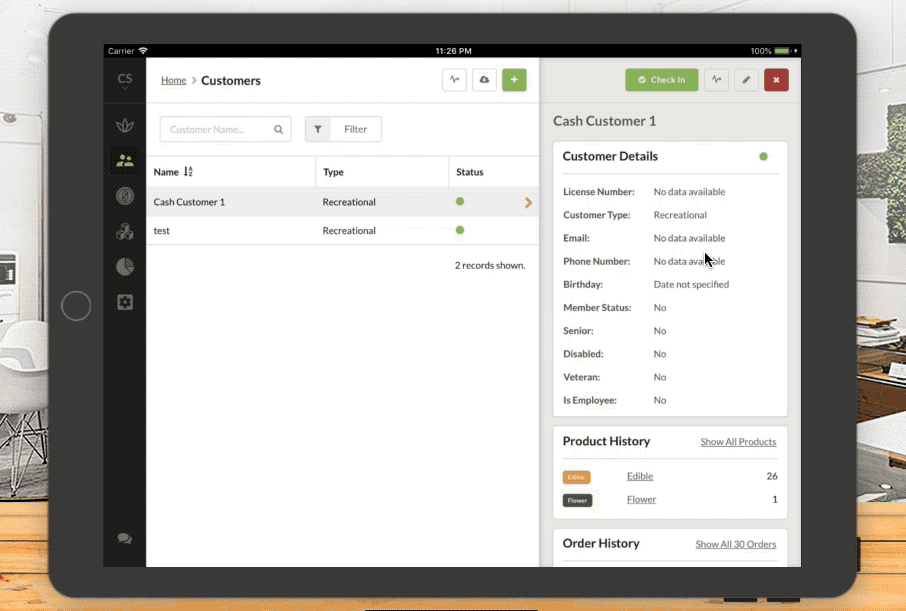This screenshot has width=906, height=611.
Task: Click the orange chevron on Cash Customer 1 row
Action: 528,202
